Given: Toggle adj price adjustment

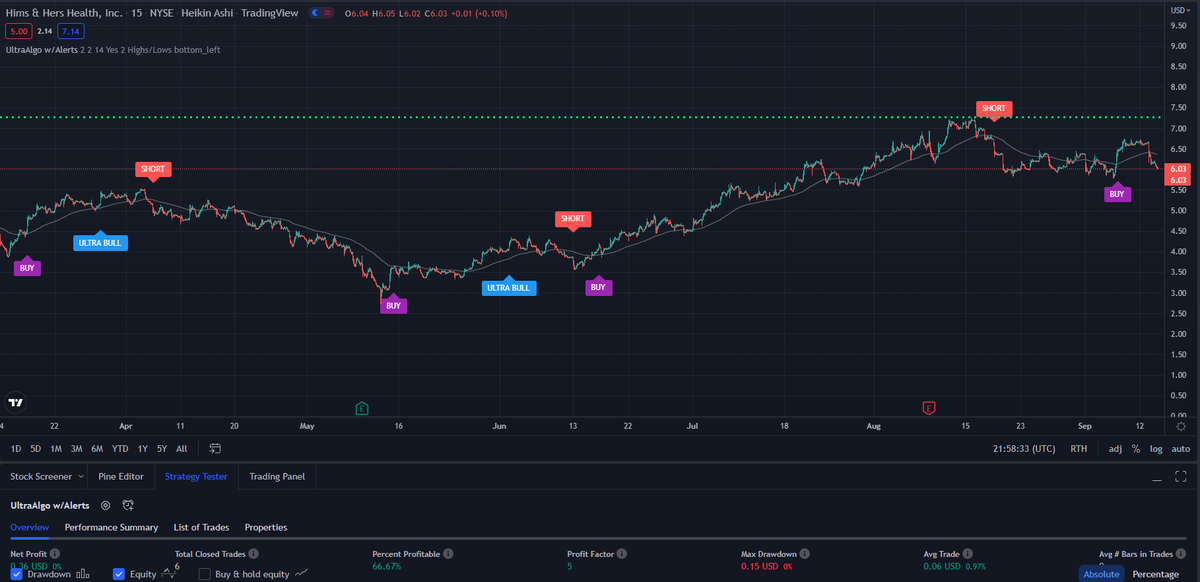Looking at the screenshot, I should pos(1115,449).
